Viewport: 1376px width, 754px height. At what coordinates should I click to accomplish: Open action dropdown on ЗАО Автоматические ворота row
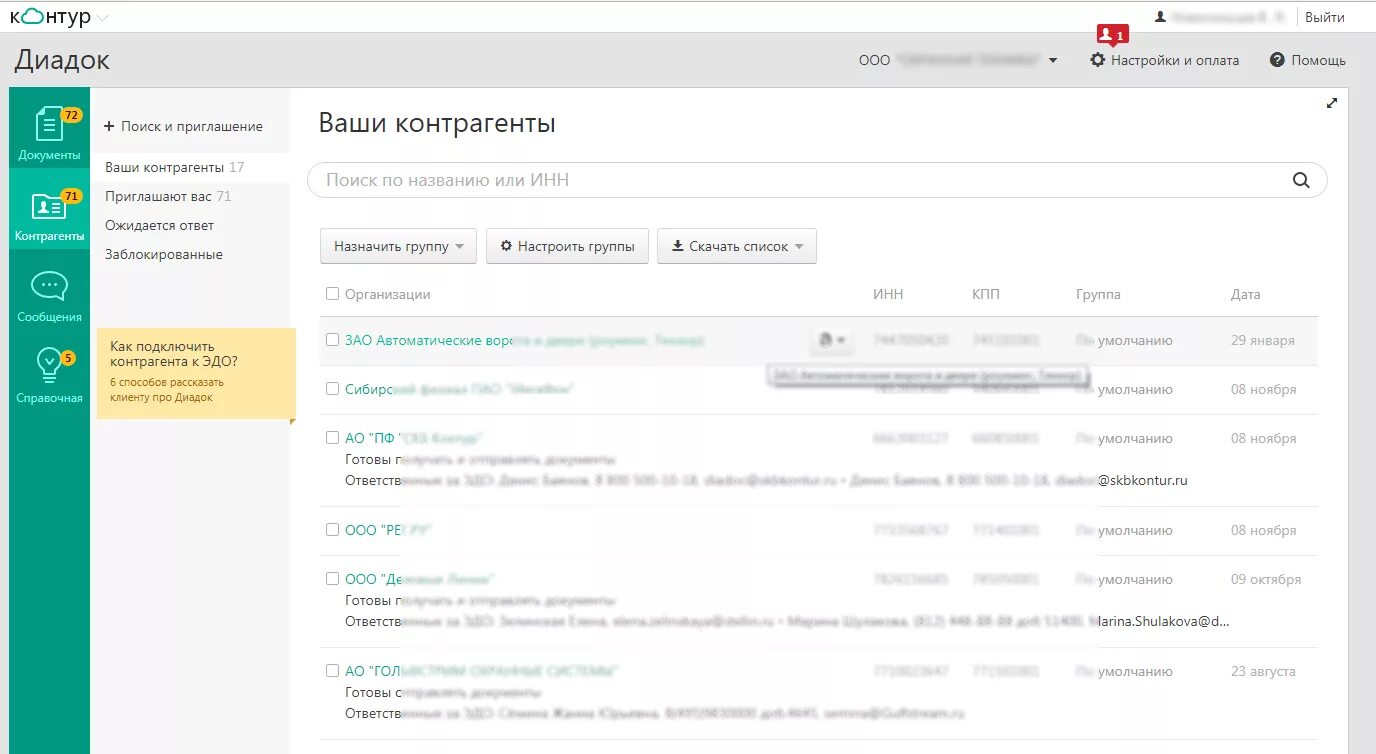832,340
